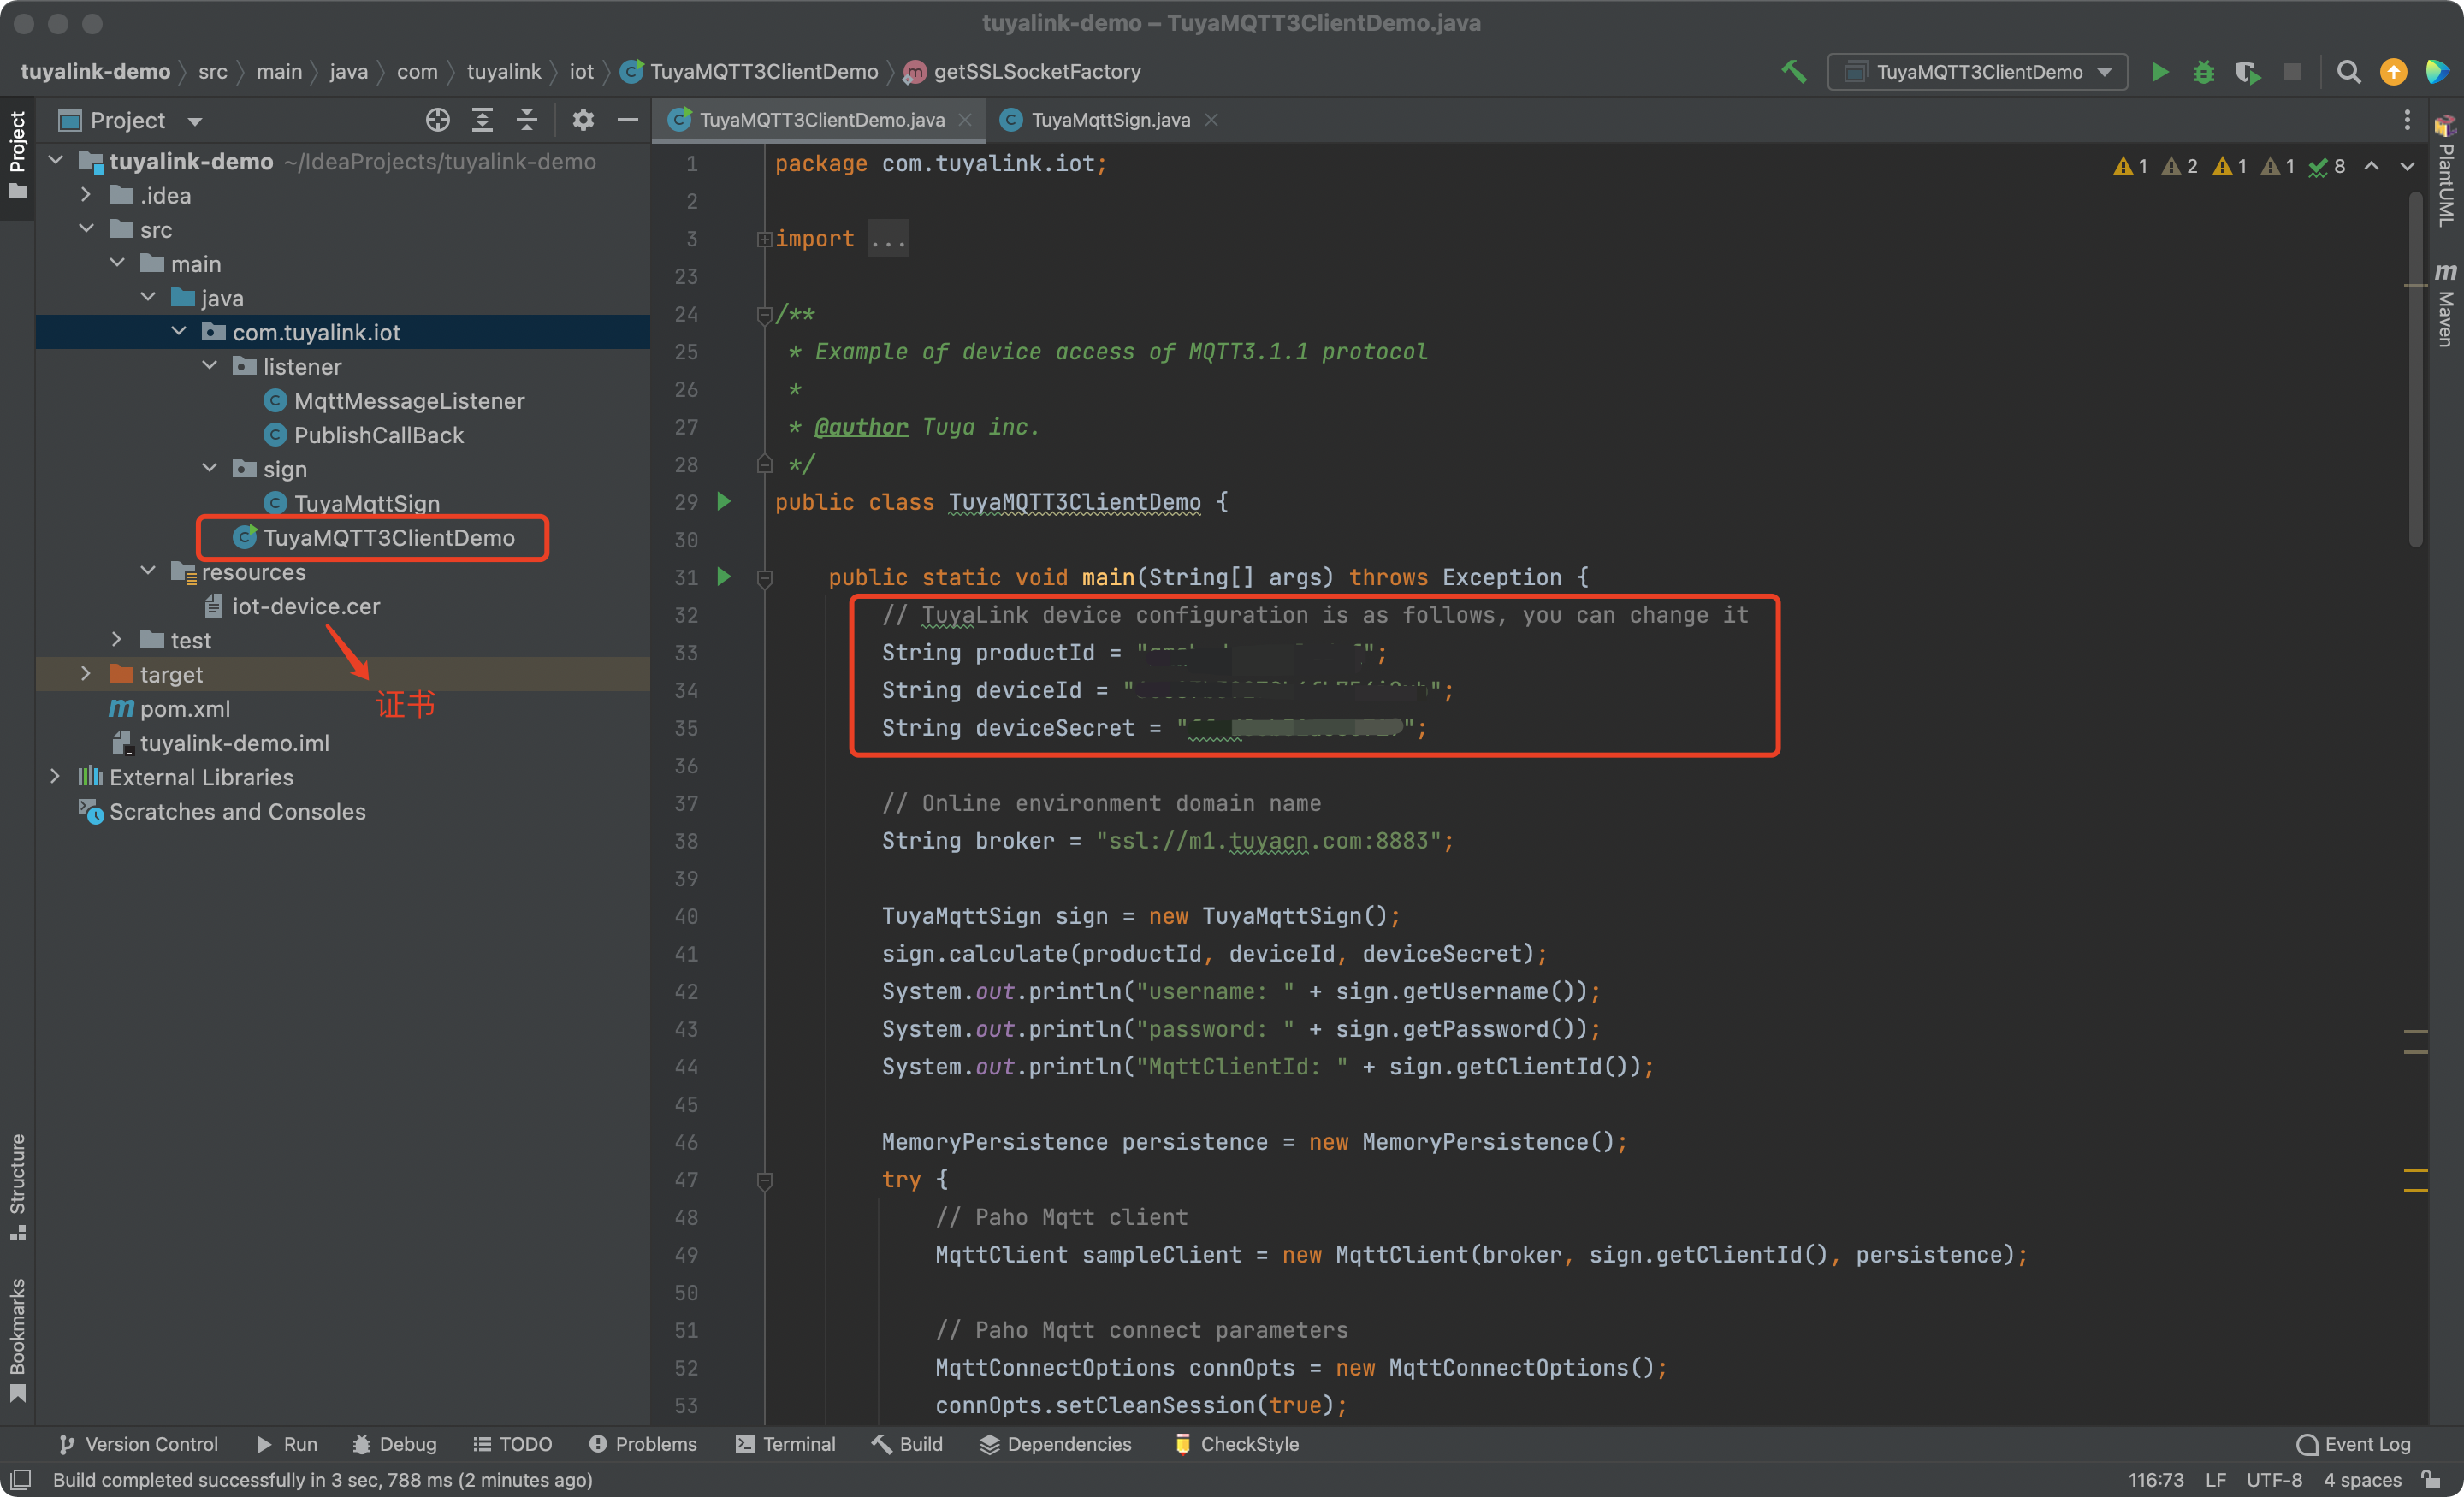Collapse the sign package

click(x=210, y=468)
